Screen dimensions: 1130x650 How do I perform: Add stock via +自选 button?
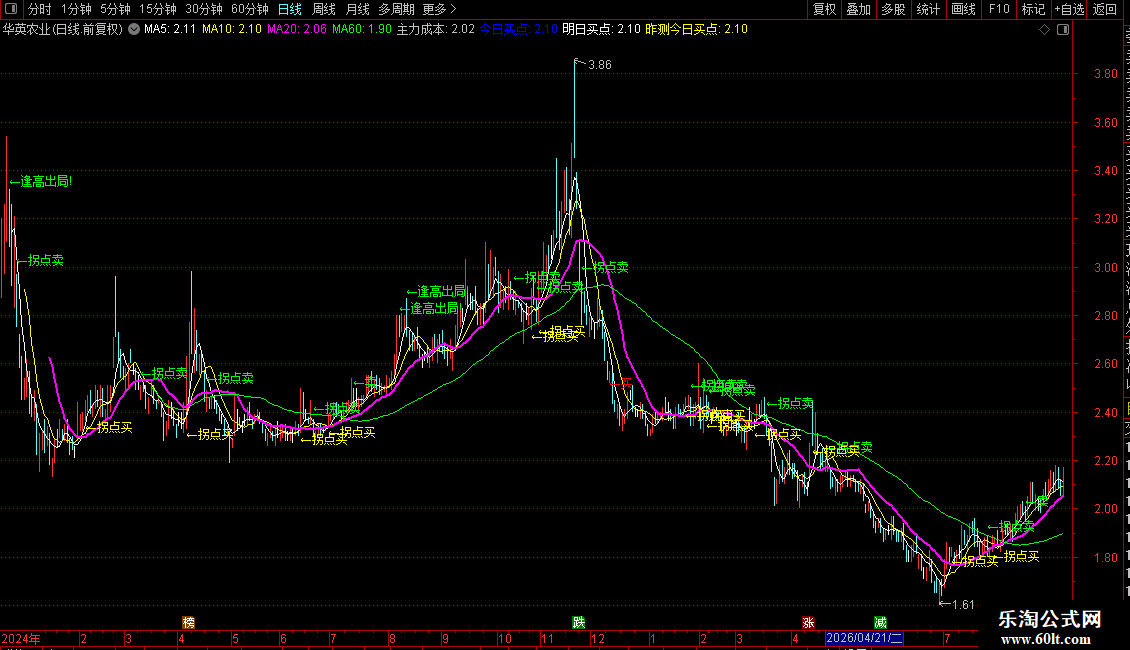click(x=1069, y=9)
